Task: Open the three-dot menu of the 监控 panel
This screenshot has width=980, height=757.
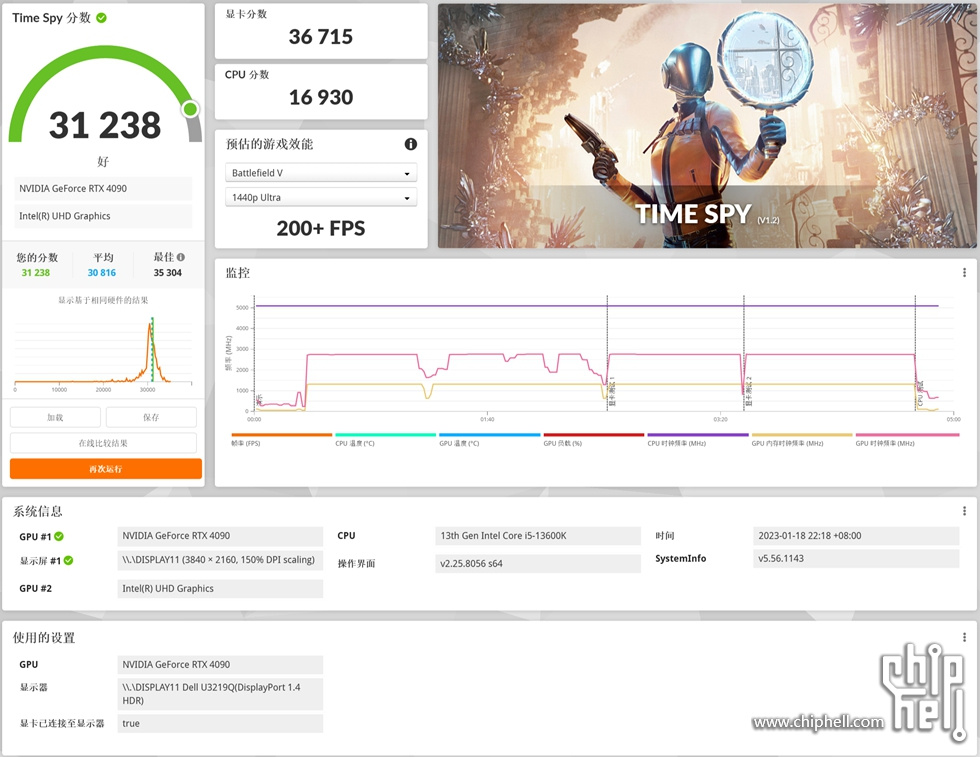Action: click(964, 273)
